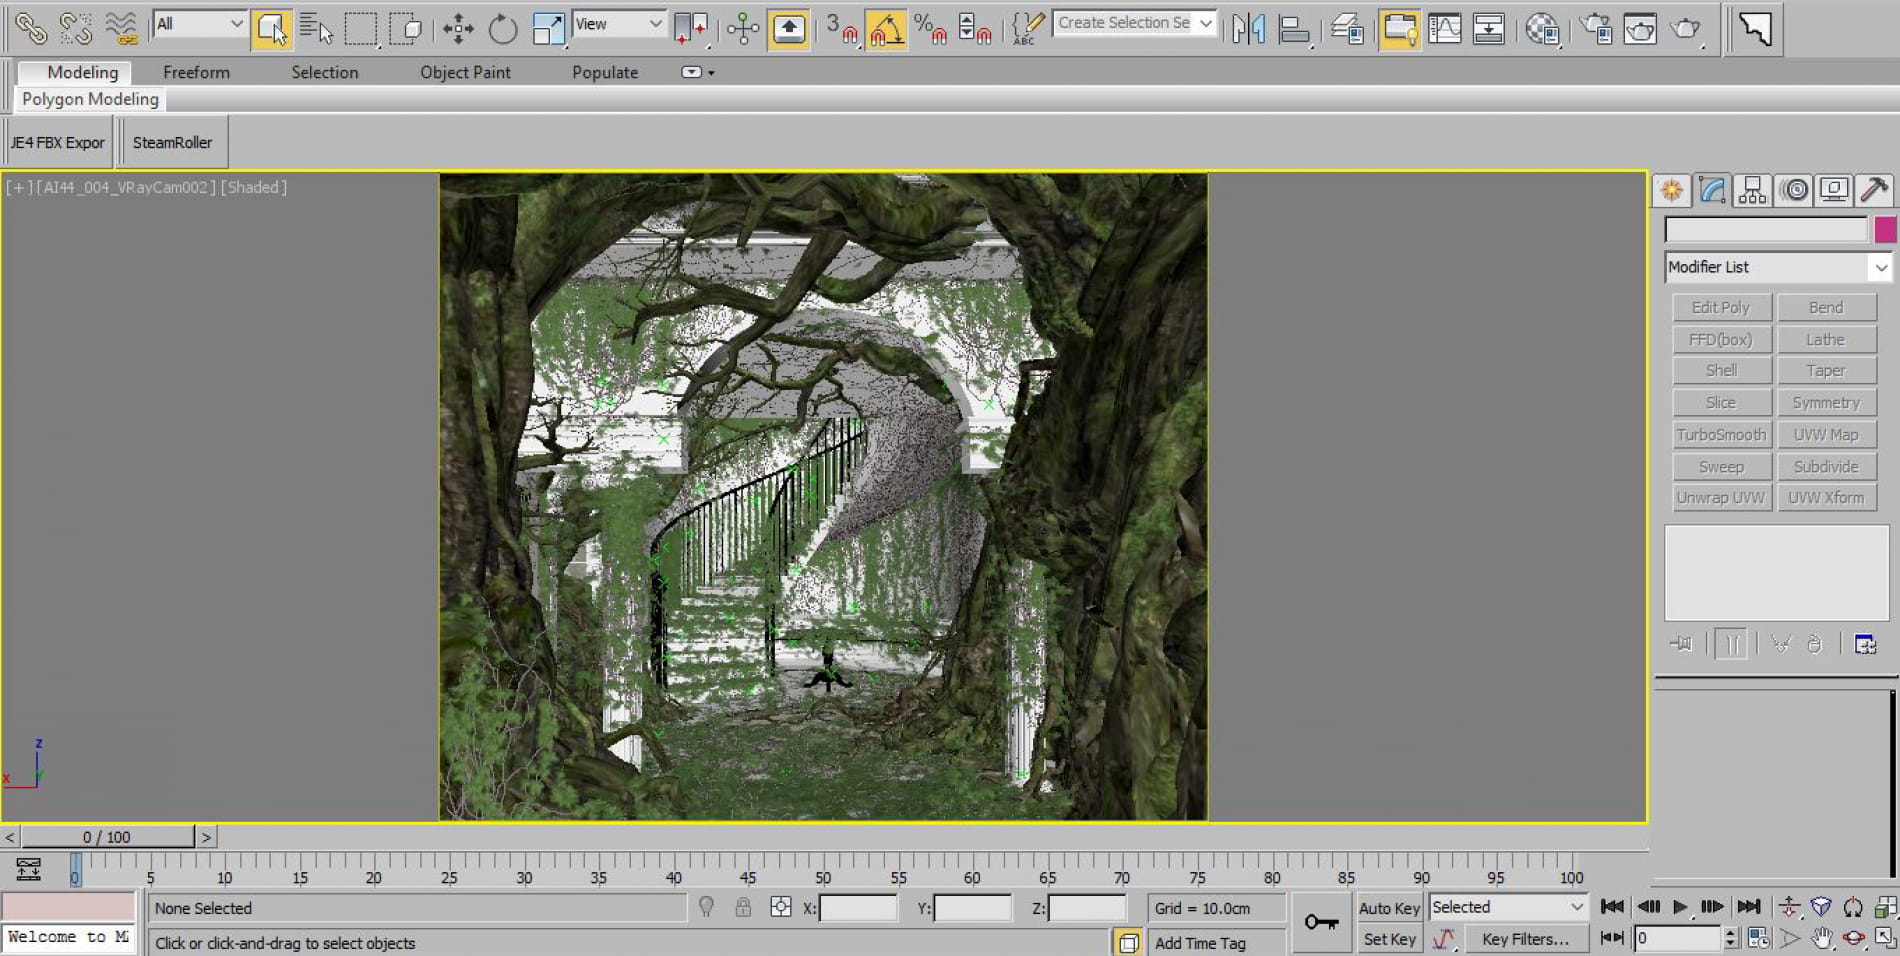Apply the UVW Map modifier button
This screenshot has height=956, width=1900.
[1826, 434]
